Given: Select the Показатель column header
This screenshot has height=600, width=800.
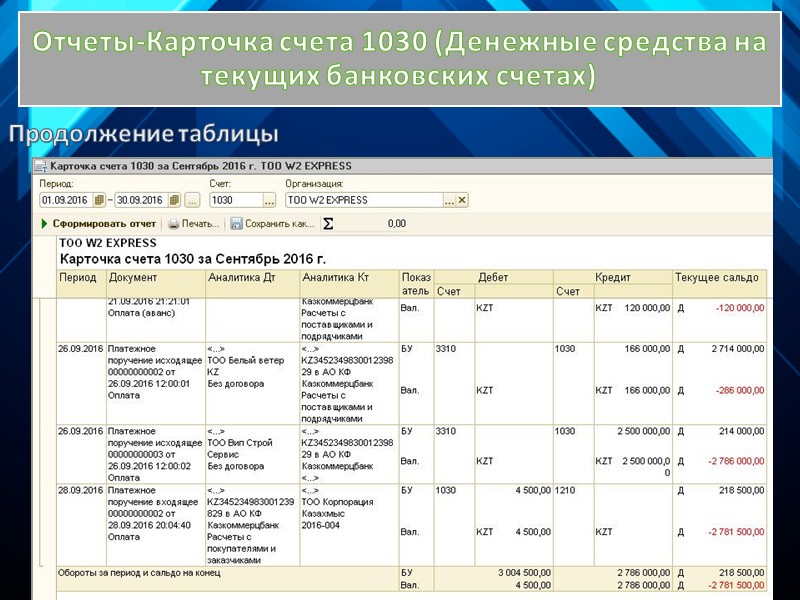Looking at the screenshot, I should pyautogui.click(x=416, y=284).
